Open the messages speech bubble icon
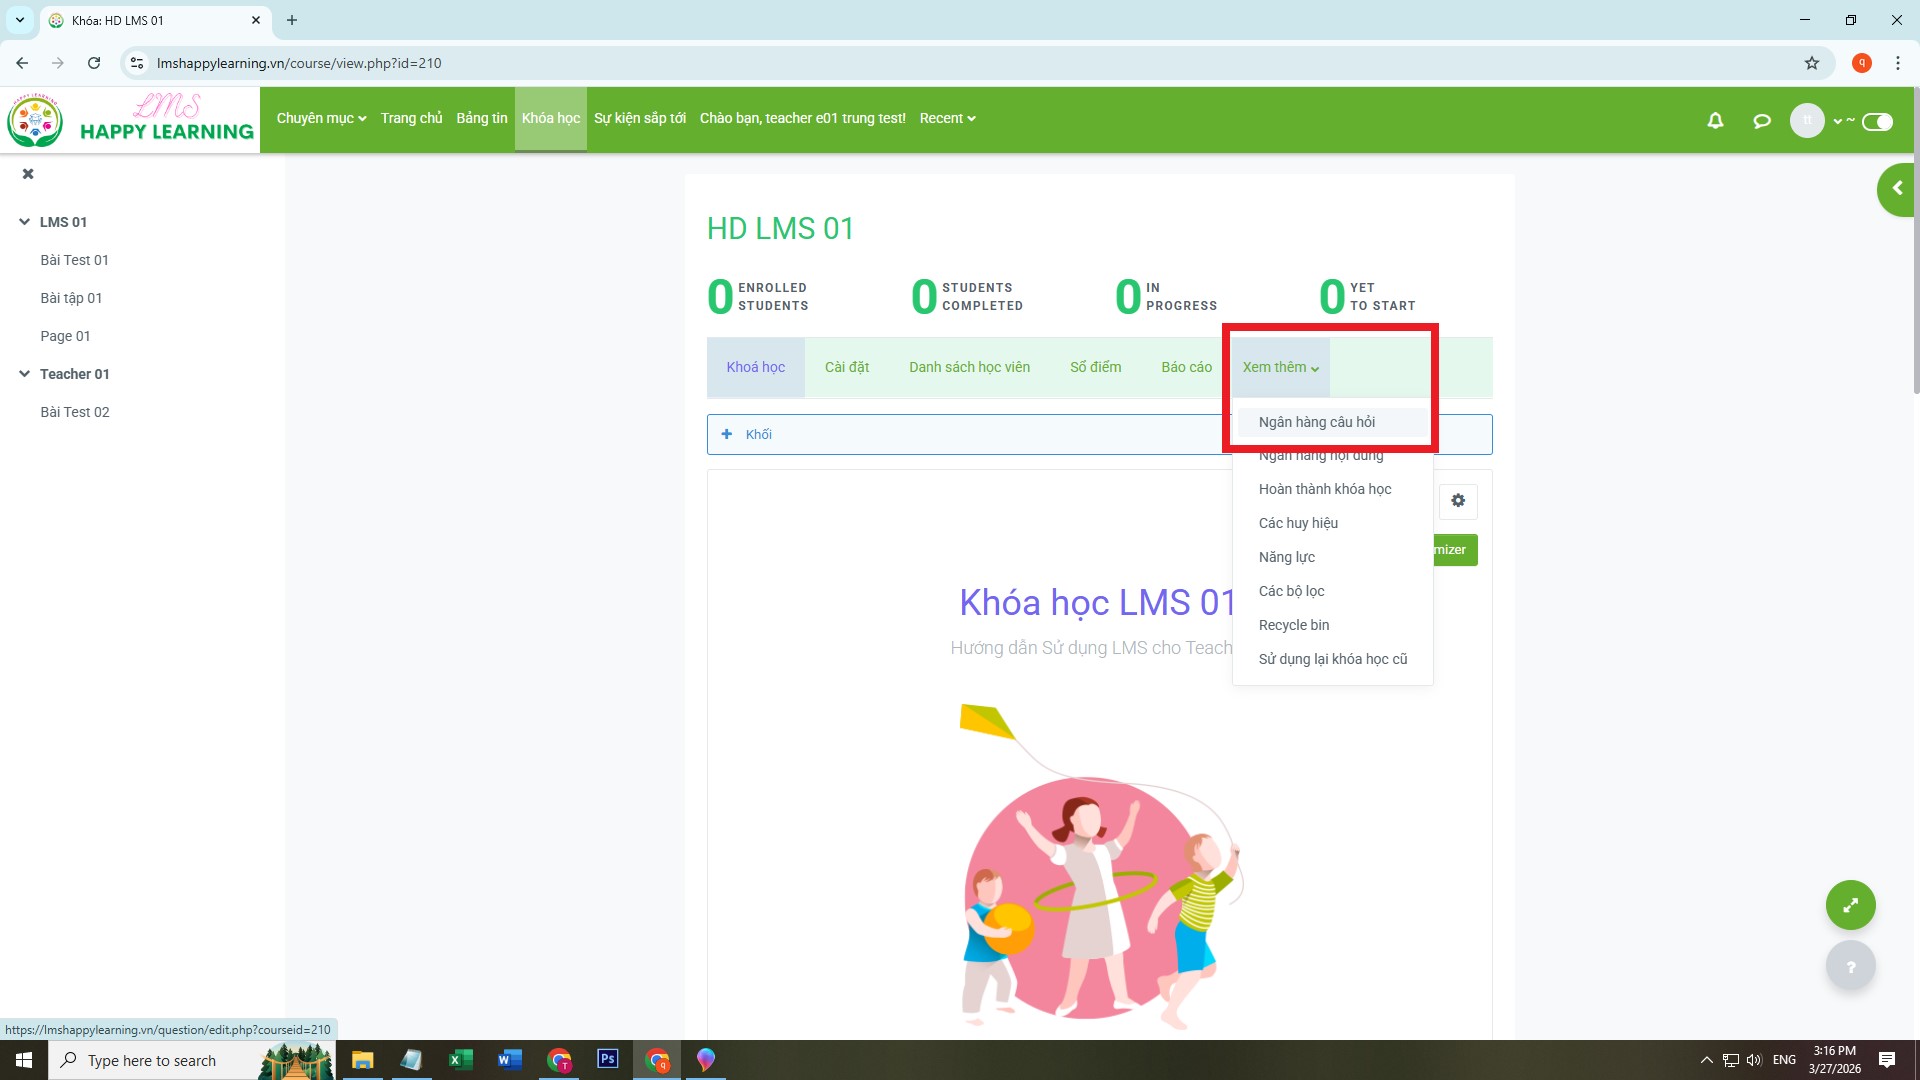 coord(1762,120)
